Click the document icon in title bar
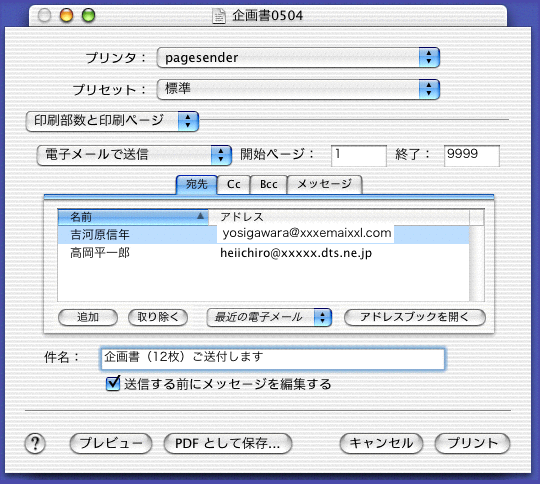Screen dimensions: 540x484 (x=218, y=16)
